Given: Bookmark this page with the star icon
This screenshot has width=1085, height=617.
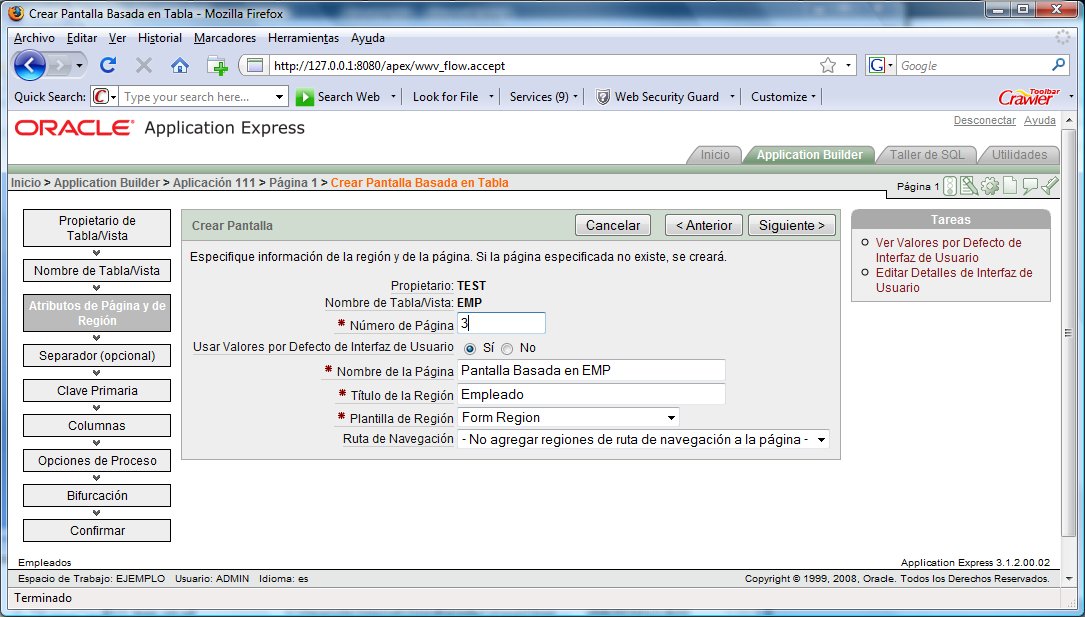Looking at the screenshot, I should tap(828, 66).
